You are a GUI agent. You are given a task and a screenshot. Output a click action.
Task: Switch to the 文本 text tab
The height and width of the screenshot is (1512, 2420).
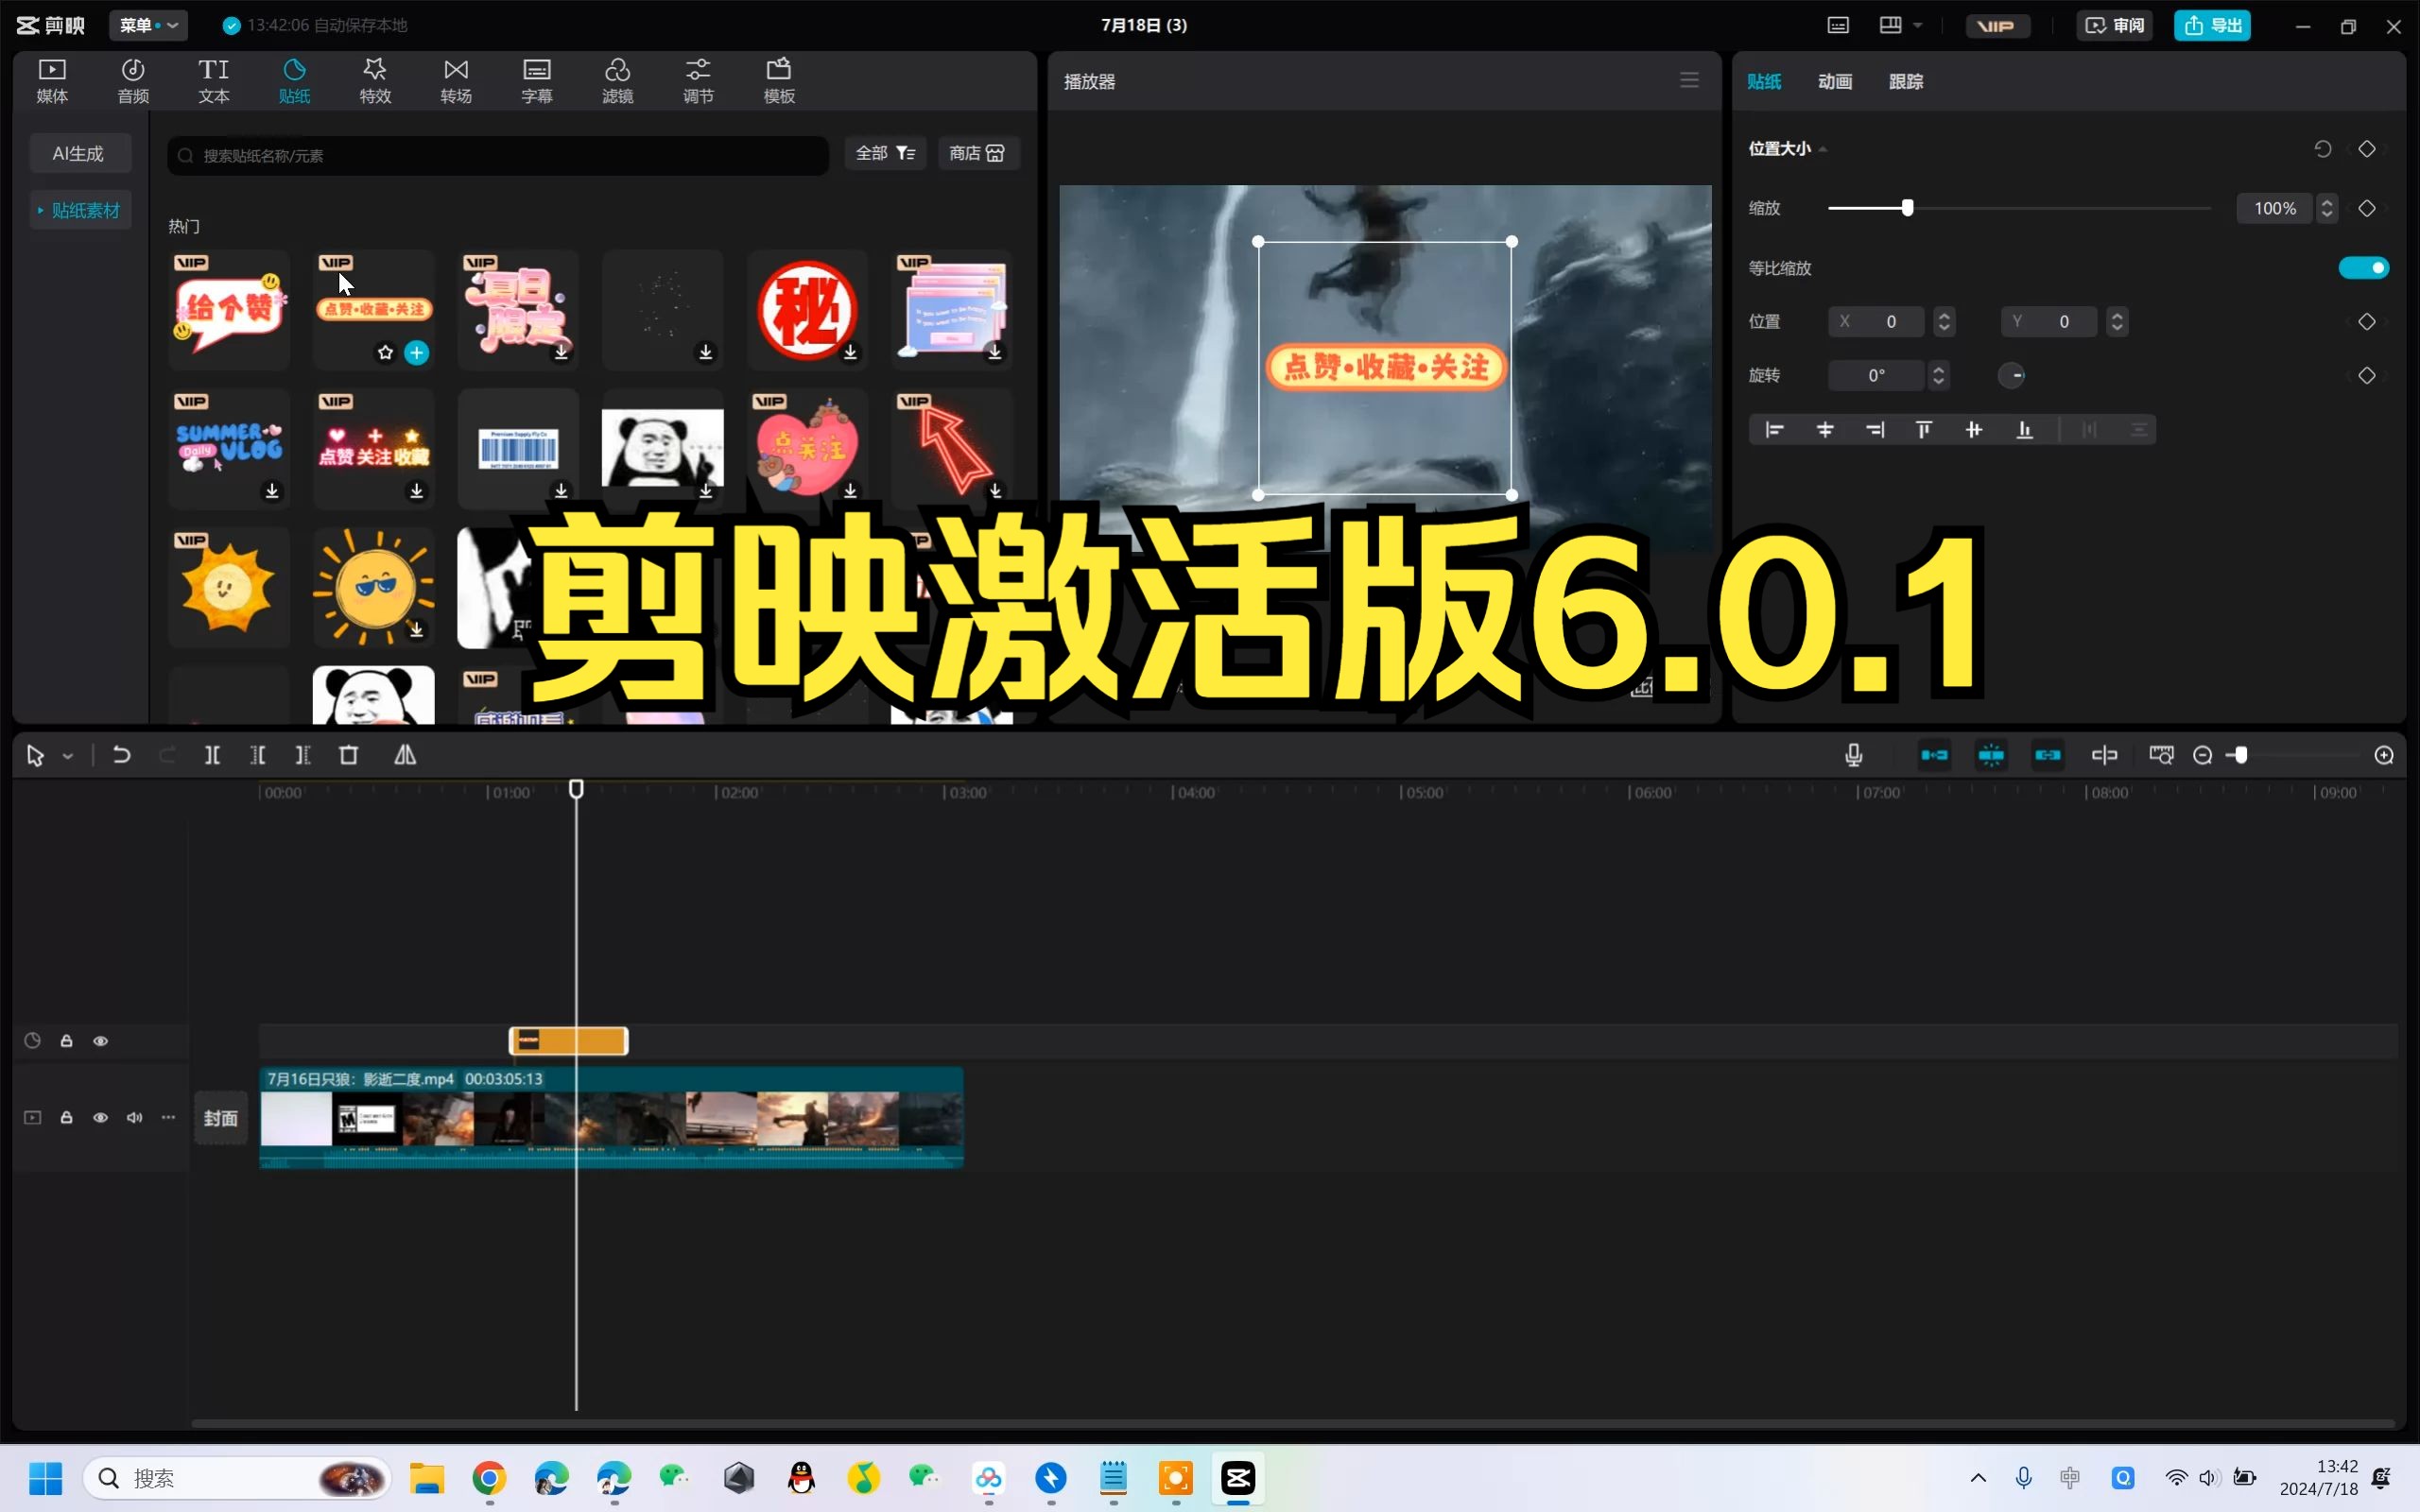214,81
